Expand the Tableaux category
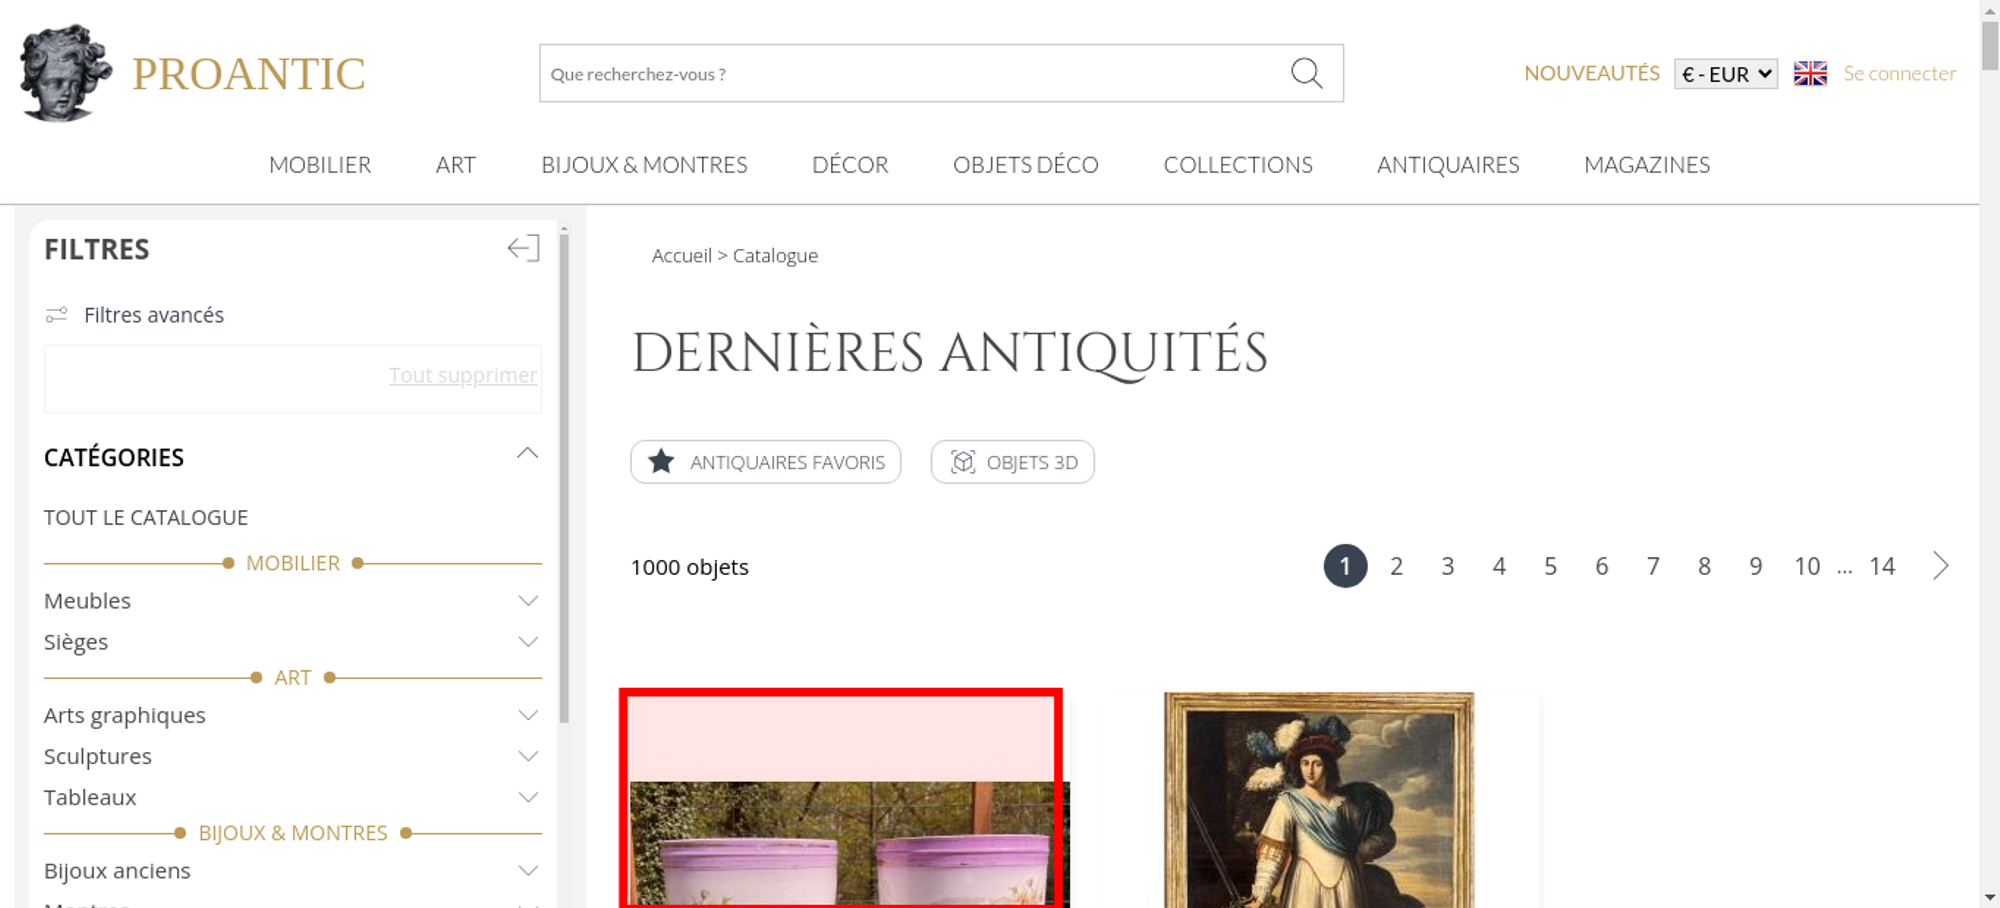This screenshot has height=908, width=2000. pyautogui.click(x=528, y=798)
